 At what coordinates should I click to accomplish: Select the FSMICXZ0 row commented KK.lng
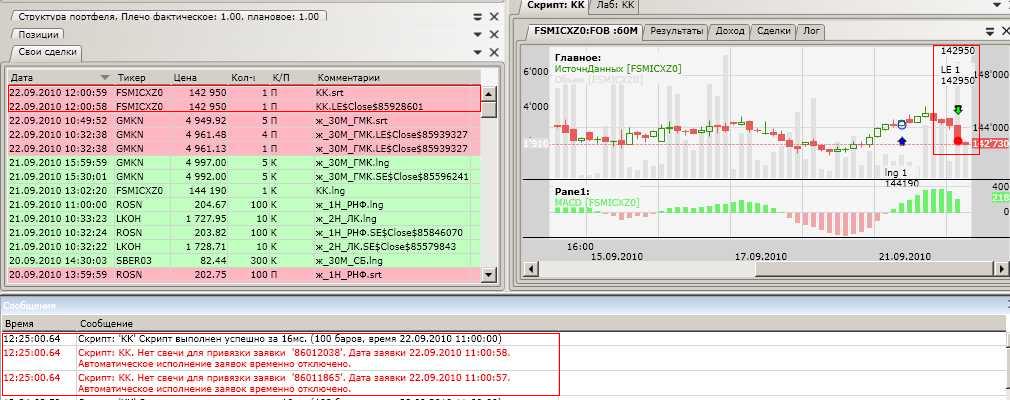[x=244, y=191]
